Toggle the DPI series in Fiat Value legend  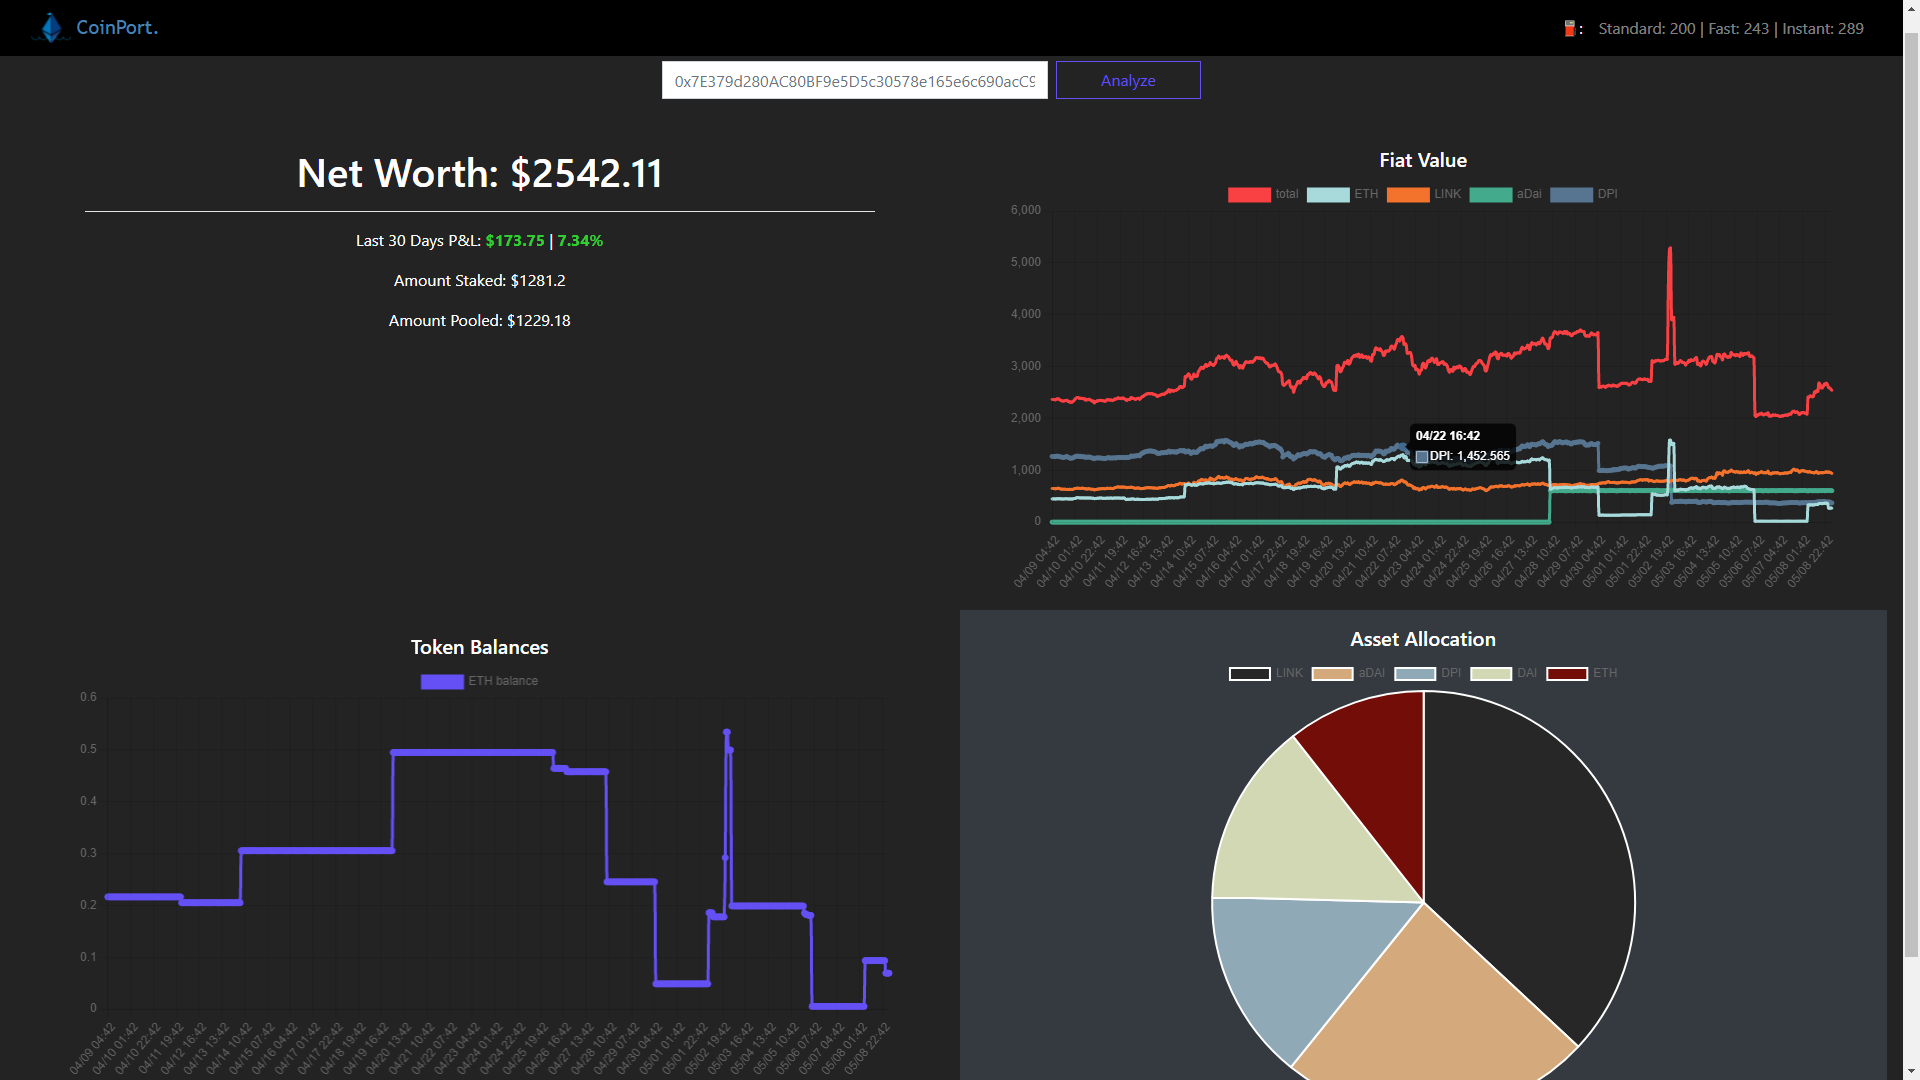(1583, 194)
